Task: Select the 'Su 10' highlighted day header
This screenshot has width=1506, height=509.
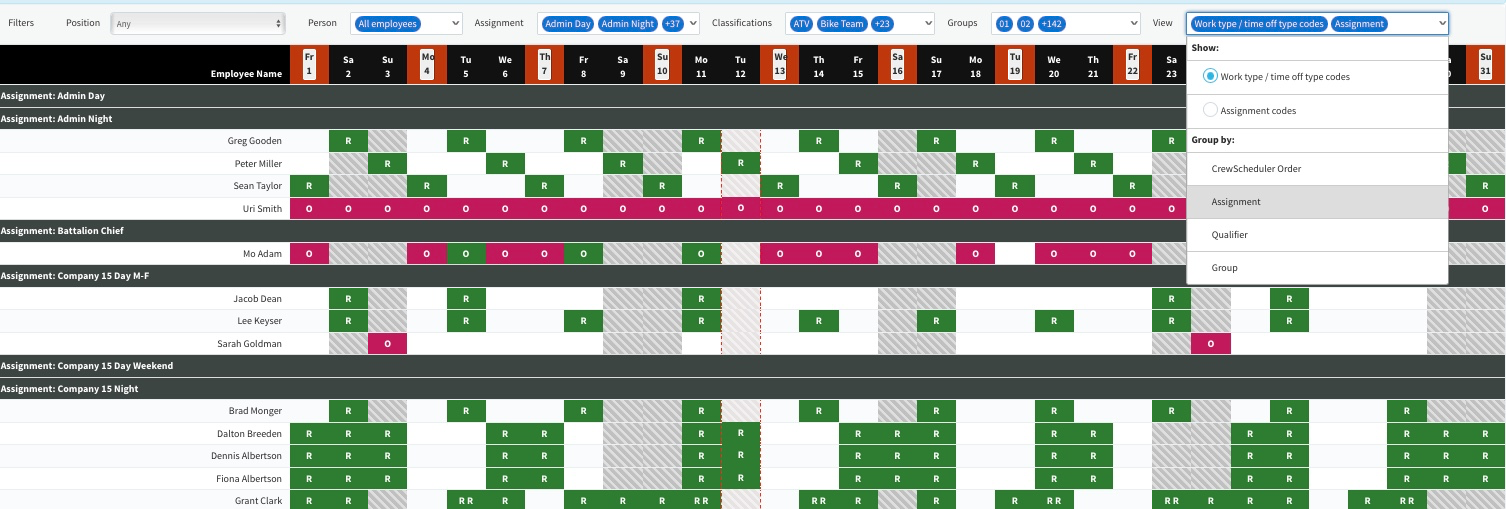Action: point(662,65)
